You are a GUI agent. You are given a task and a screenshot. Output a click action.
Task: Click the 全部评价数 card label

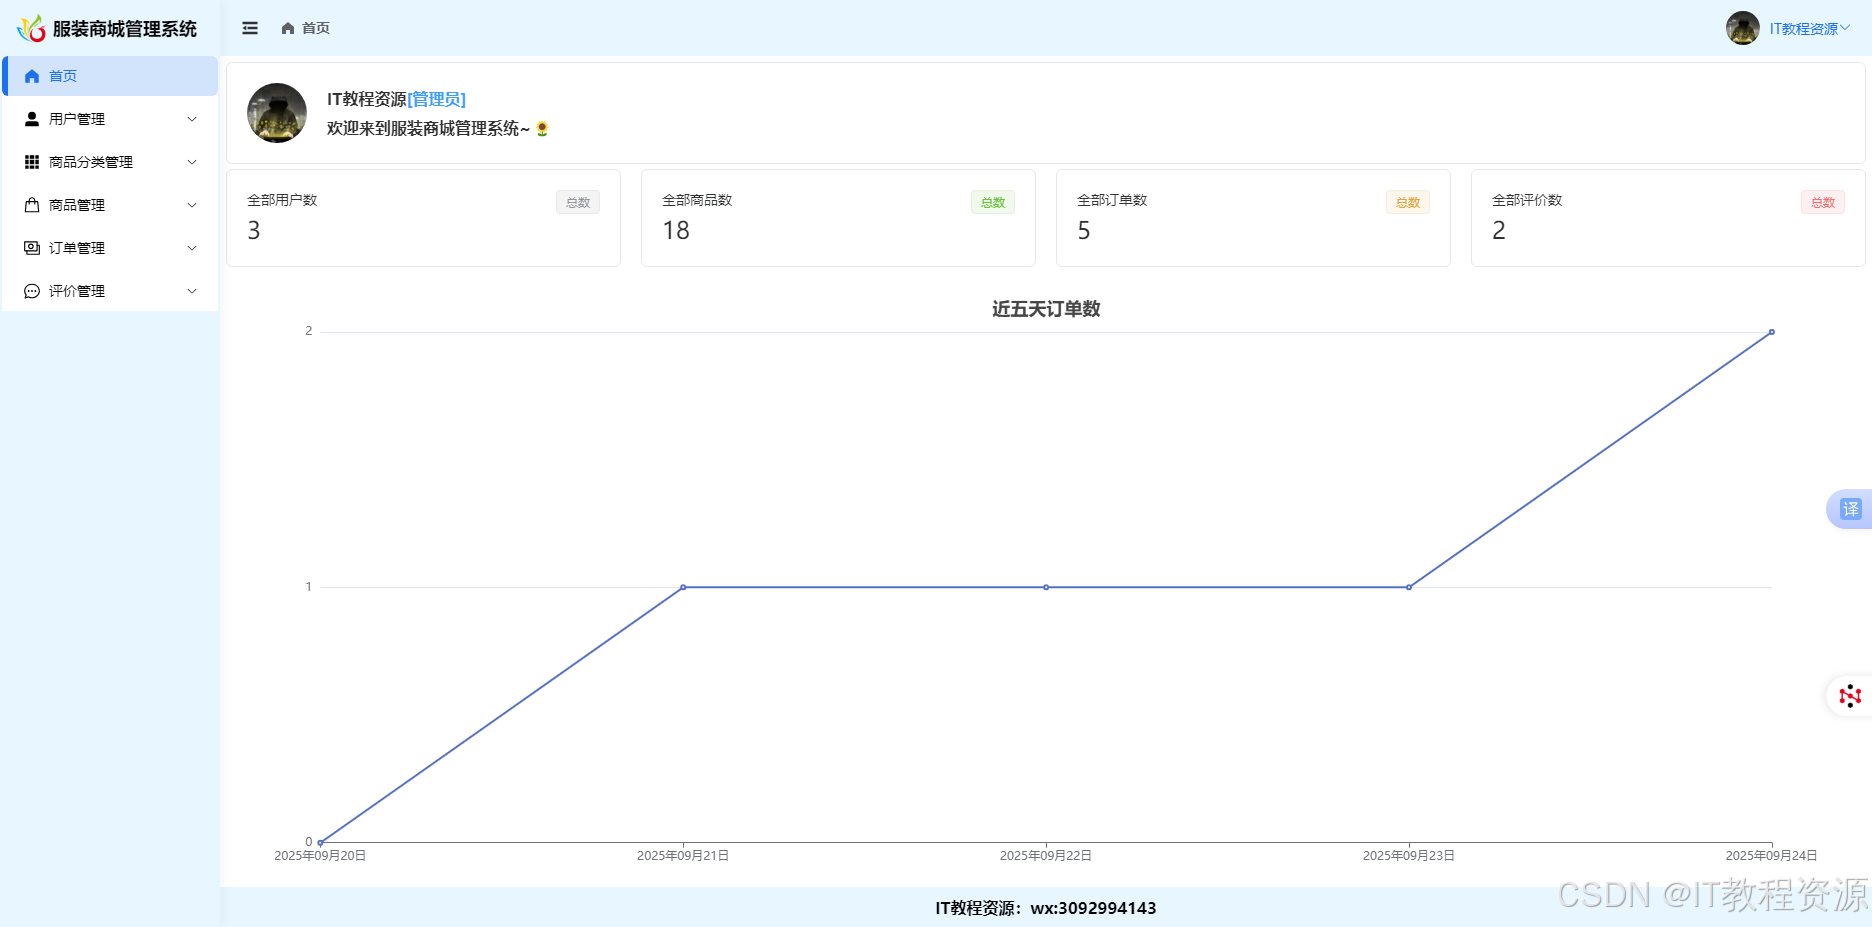click(1527, 200)
